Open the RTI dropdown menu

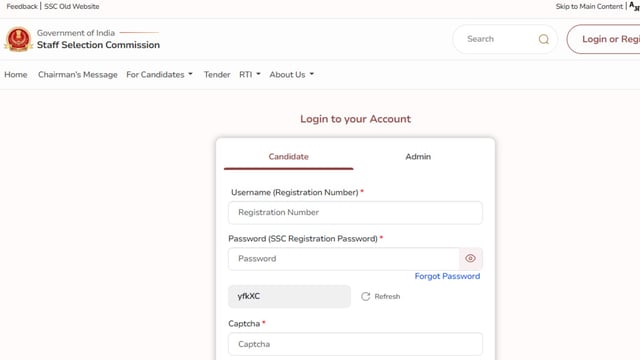point(249,75)
